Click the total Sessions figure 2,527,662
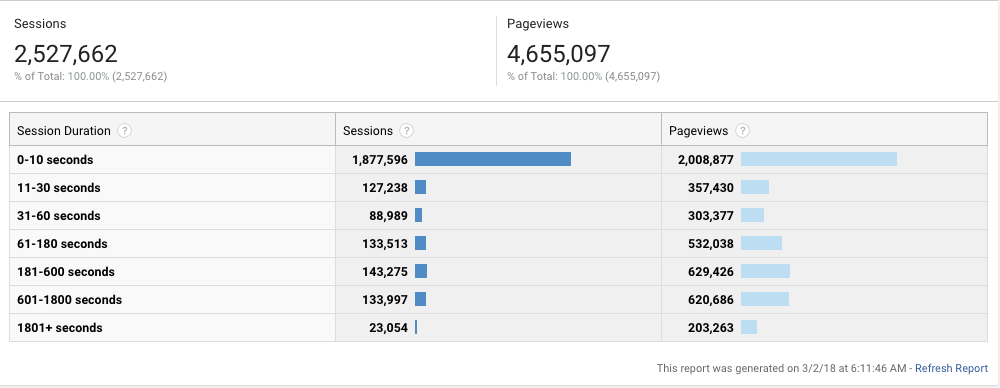This screenshot has height=388, width=1000. point(66,54)
